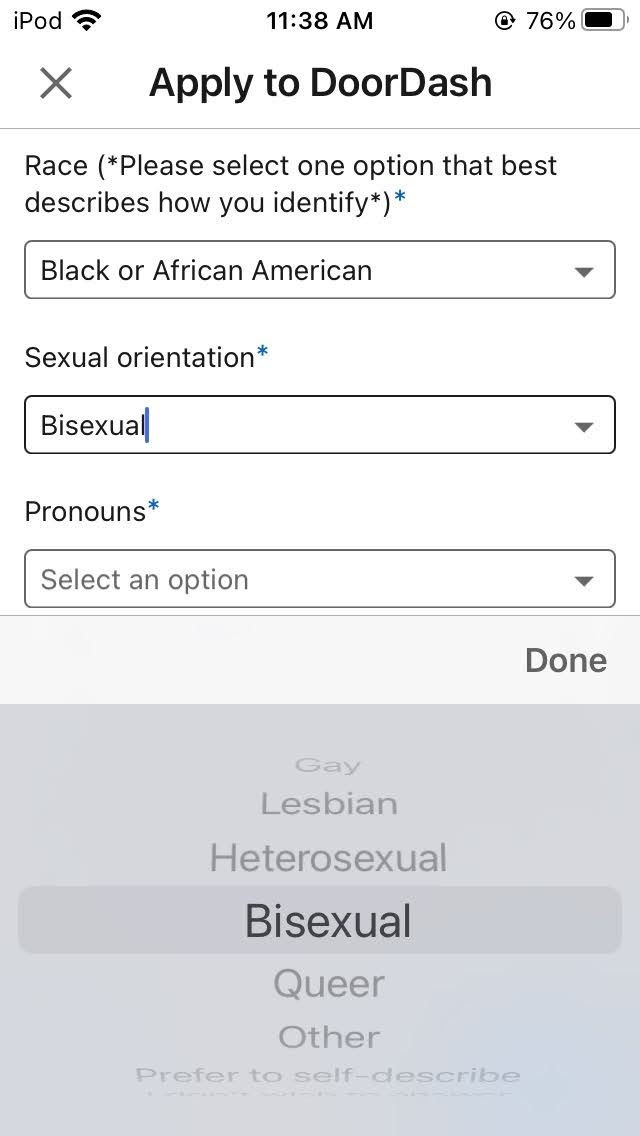This screenshot has width=640, height=1136.
Task: Select Queer from the picker list
Action: [x=328, y=984]
